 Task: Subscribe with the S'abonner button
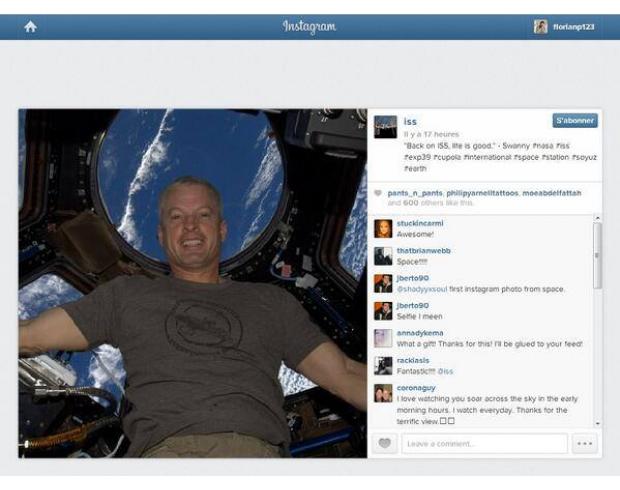575,121
